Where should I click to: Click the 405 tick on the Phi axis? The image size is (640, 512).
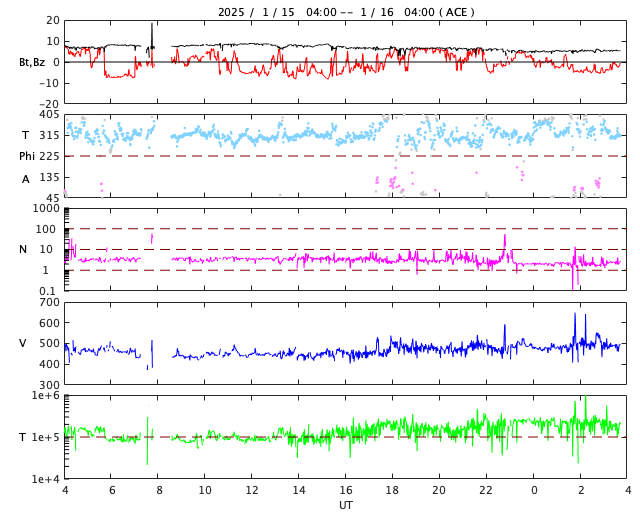pos(49,115)
